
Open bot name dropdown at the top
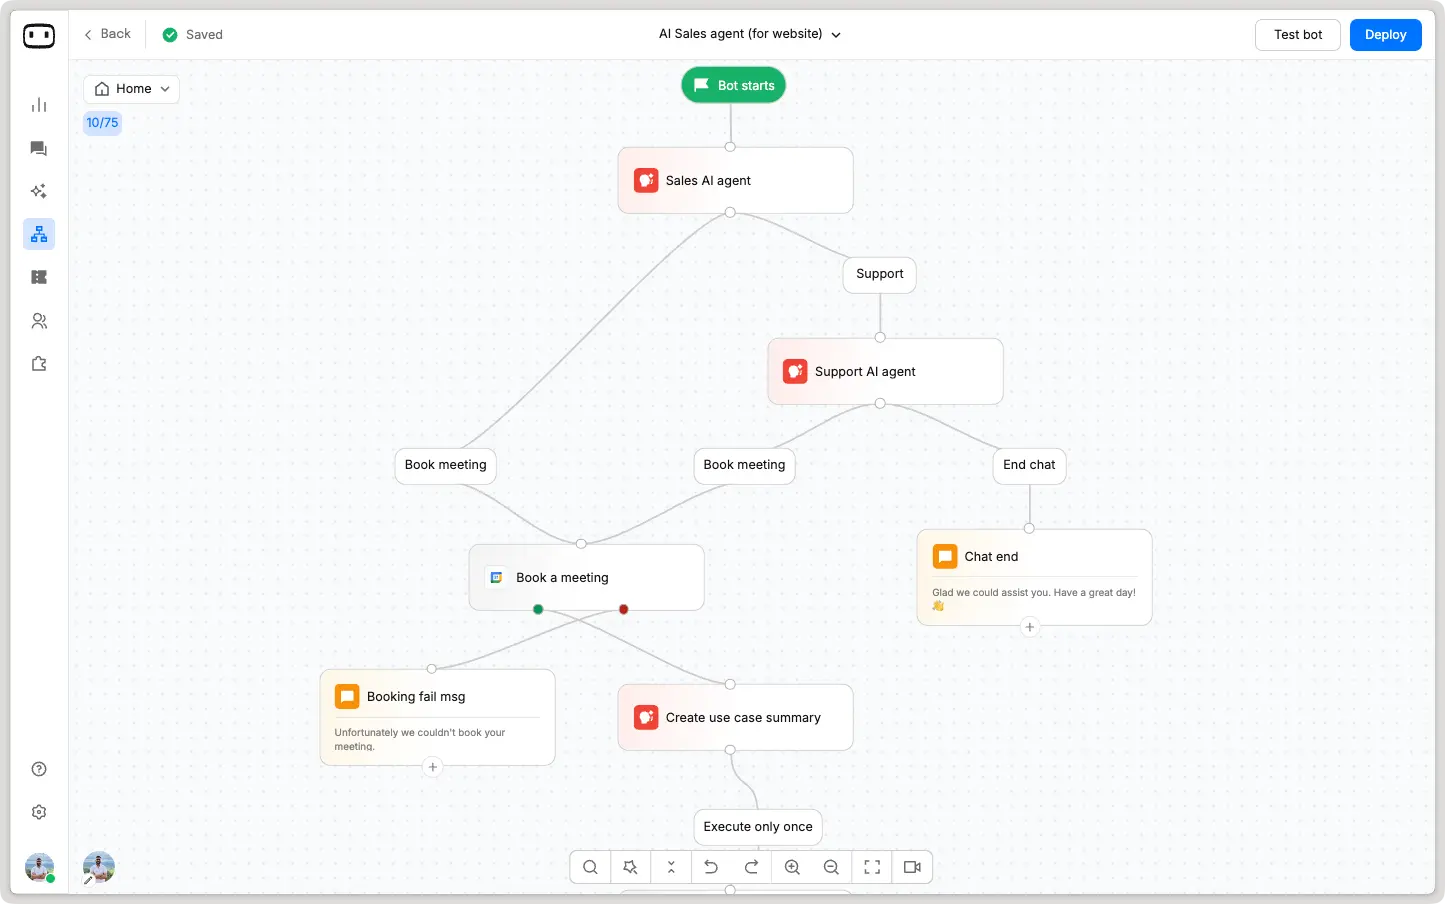point(835,34)
